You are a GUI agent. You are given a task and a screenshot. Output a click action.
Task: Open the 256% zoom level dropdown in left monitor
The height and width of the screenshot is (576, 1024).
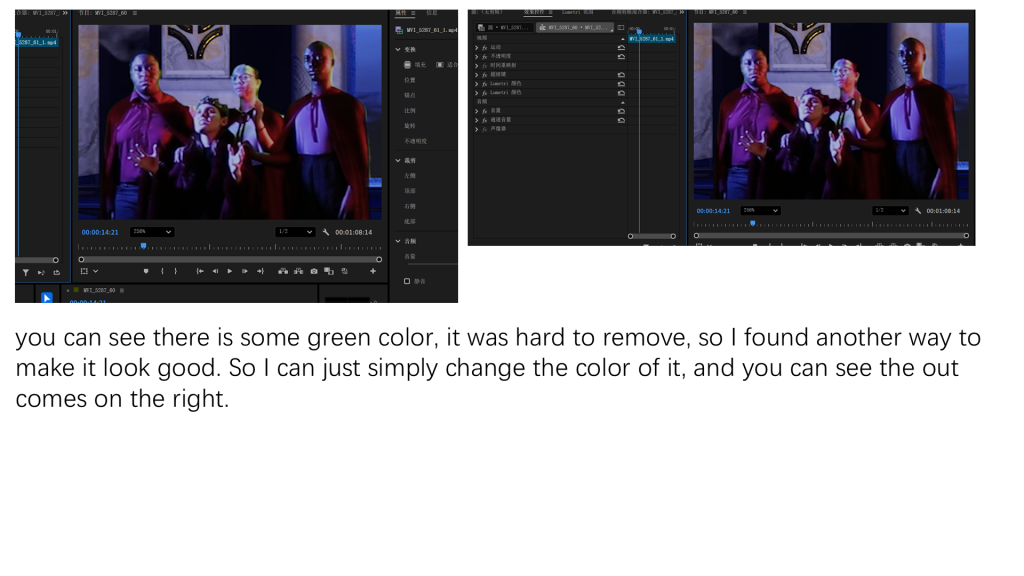click(x=152, y=232)
